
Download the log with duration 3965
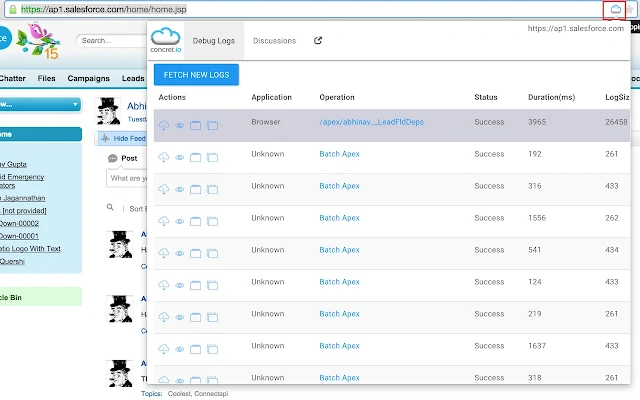coord(164,125)
